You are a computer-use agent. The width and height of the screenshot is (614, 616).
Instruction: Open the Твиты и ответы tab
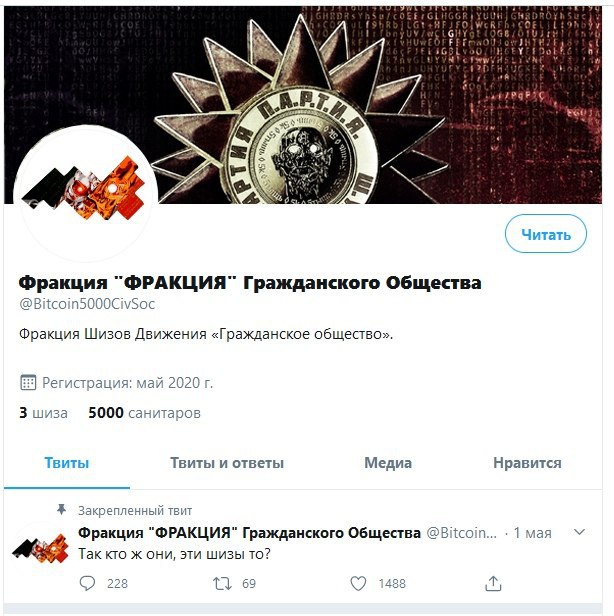[x=227, y=463]
